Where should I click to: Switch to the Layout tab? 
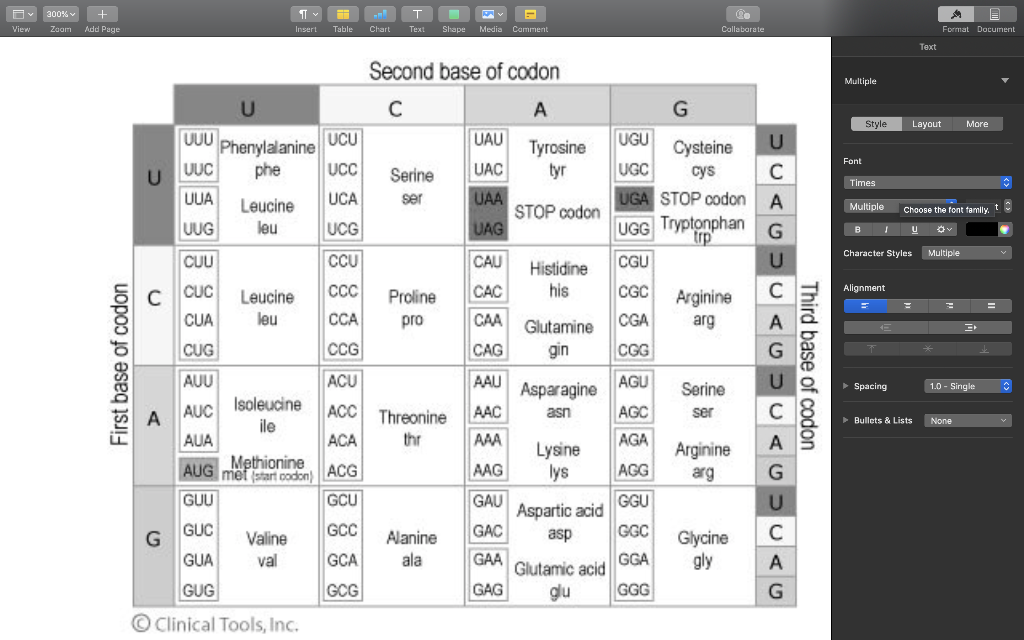926,123
